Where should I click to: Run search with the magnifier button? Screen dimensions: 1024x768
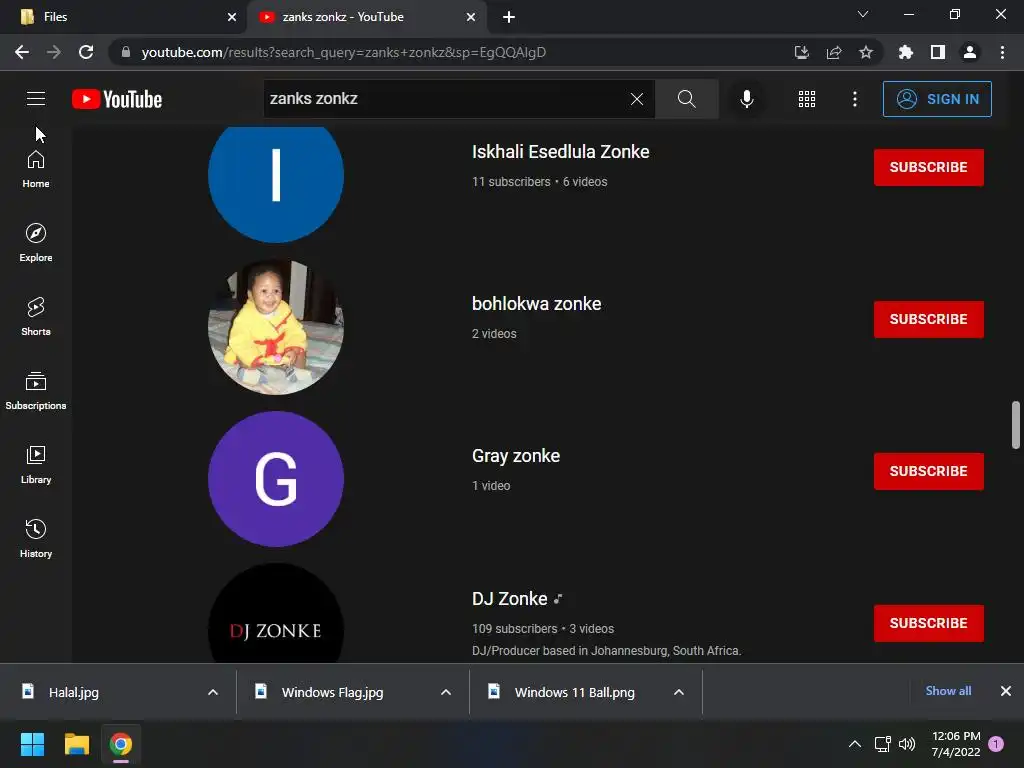[686, 99]
